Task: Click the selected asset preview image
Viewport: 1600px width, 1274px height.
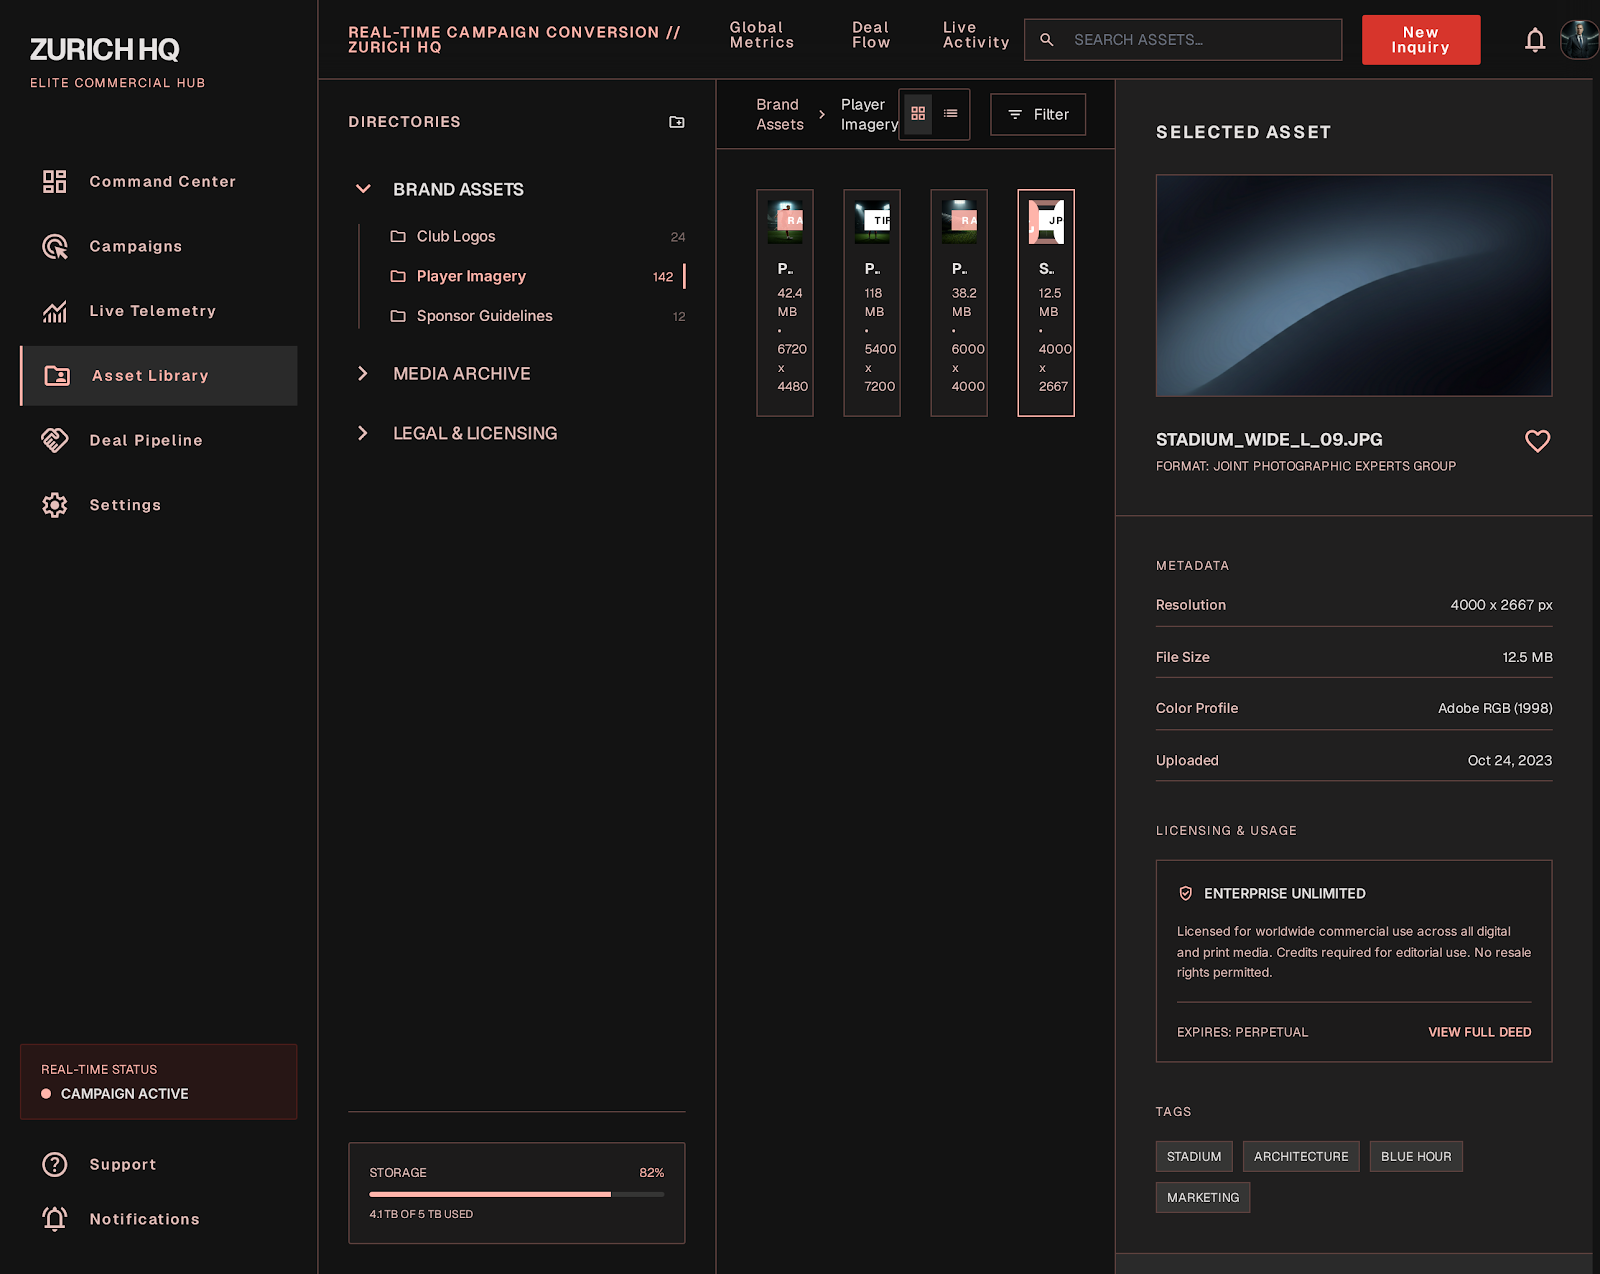Action: tap(1354, 286)
